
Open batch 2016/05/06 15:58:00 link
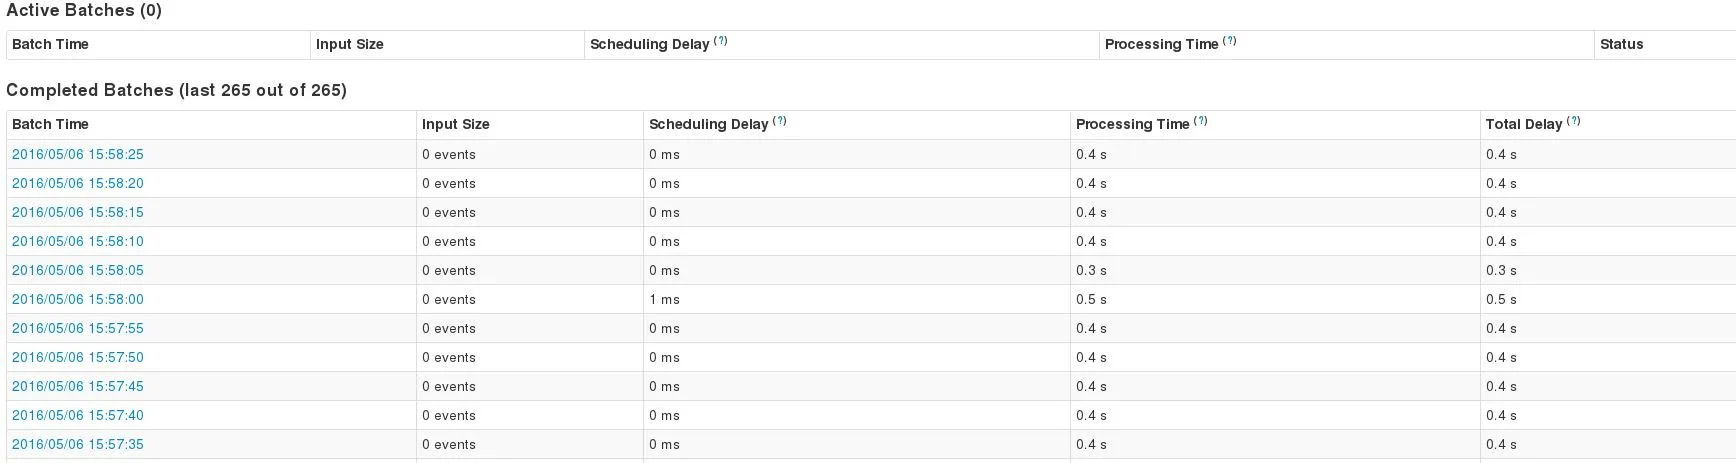tap(78, 299)
